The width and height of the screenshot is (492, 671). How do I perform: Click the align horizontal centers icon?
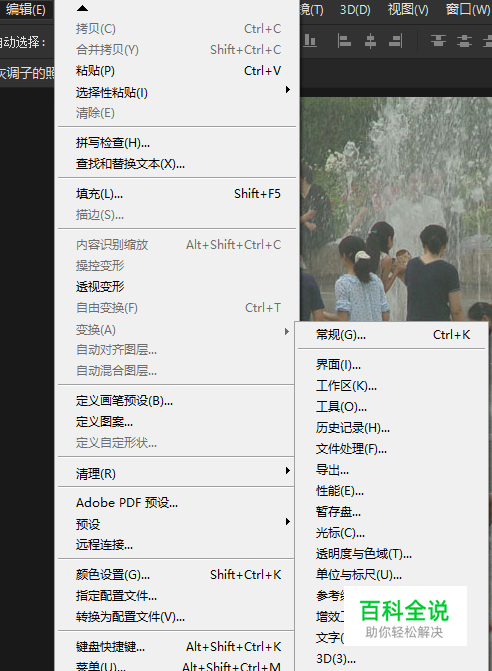[370, 41]
